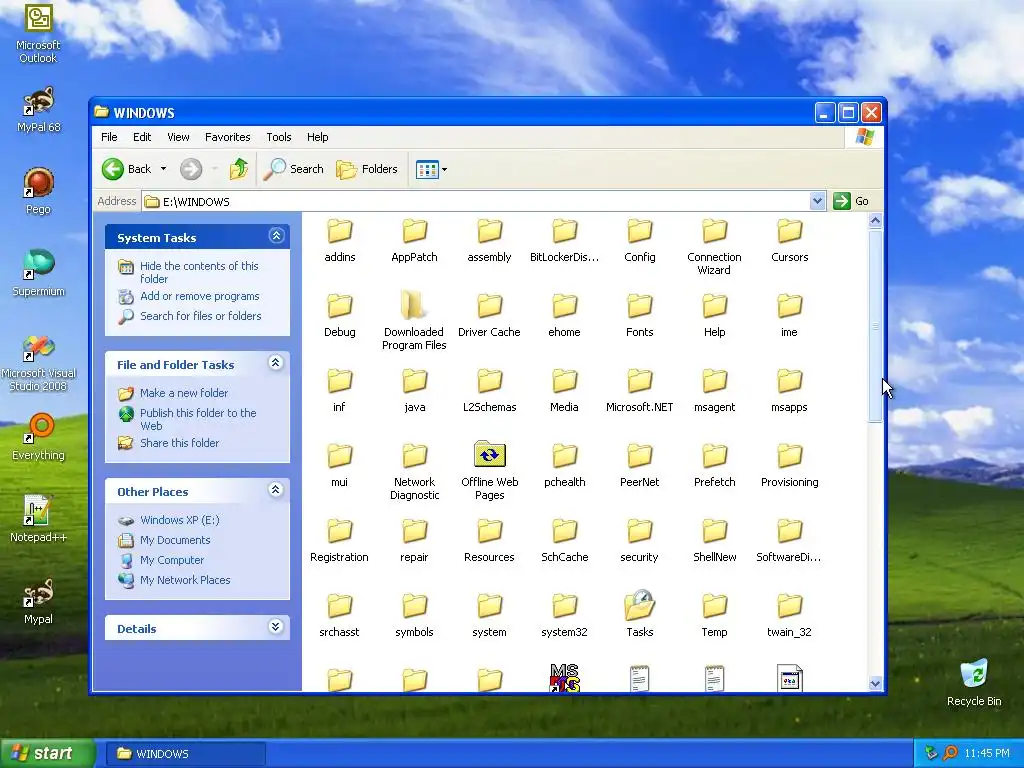Viewport: 1024px width, 768px height.
Task: Click the scrollbar down arrow
Action: pos(875,683)
